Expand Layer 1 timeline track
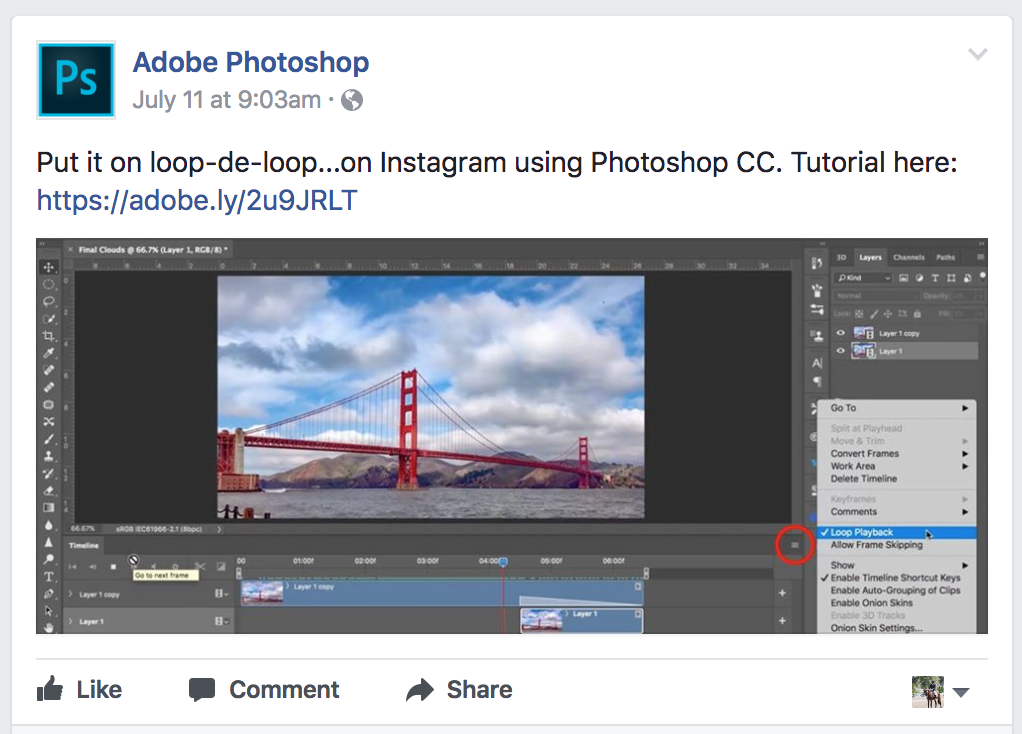 click(71, 621)
